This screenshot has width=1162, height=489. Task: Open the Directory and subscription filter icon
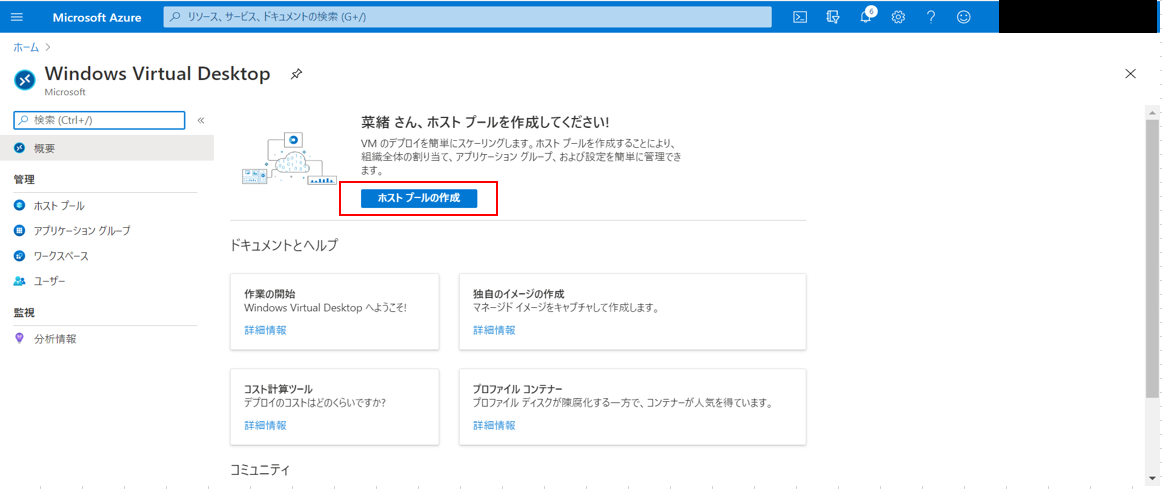(x=832, y=17)
